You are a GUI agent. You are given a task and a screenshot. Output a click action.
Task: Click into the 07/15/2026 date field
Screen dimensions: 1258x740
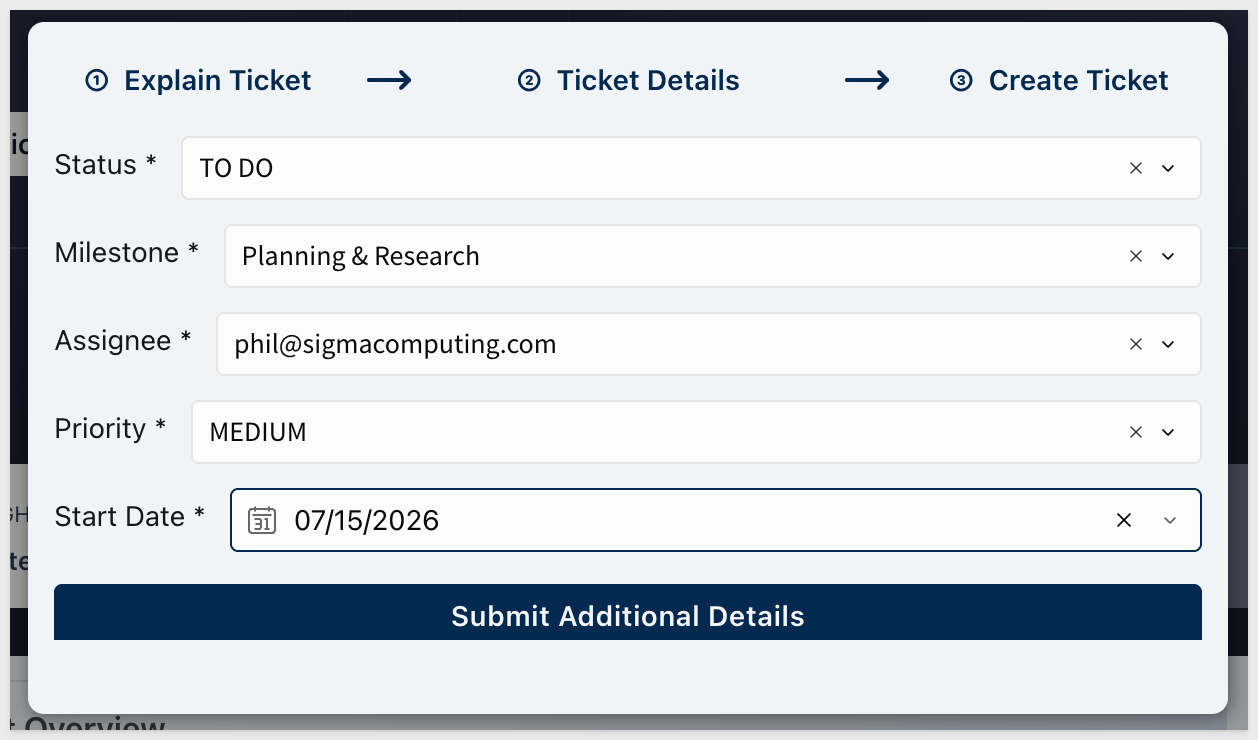(716, 520)
